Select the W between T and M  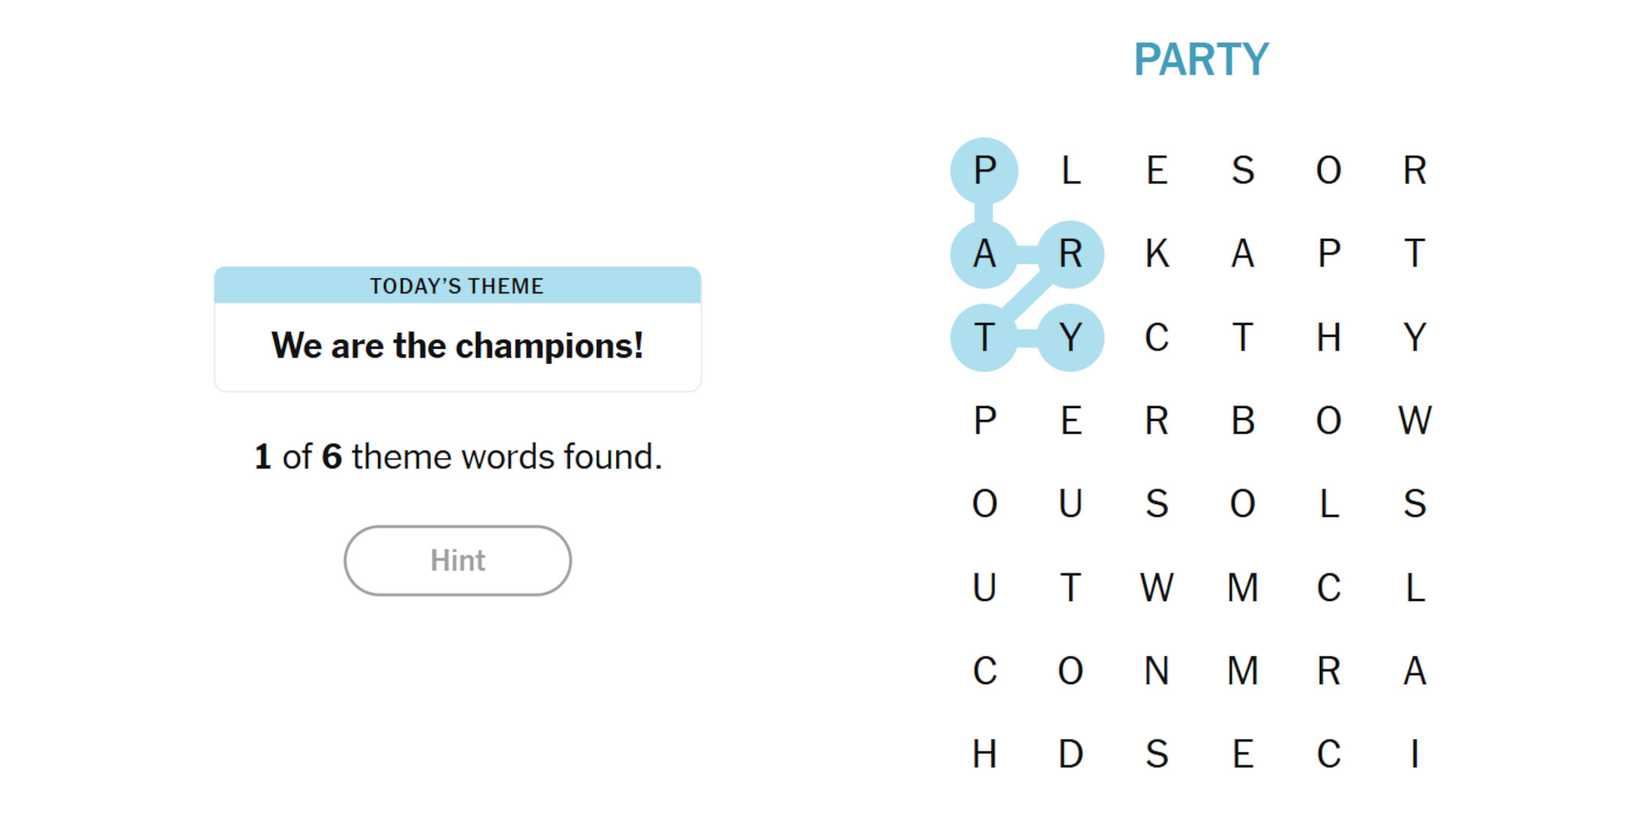coord(1156,588)
